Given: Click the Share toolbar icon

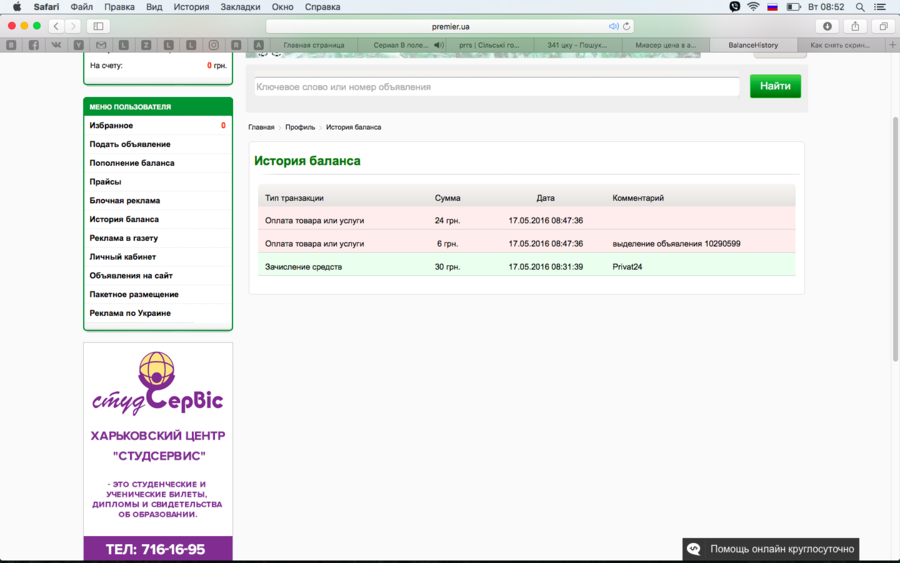Looking at the screenshot, I should pyautogui.click(x=855, y=26).
